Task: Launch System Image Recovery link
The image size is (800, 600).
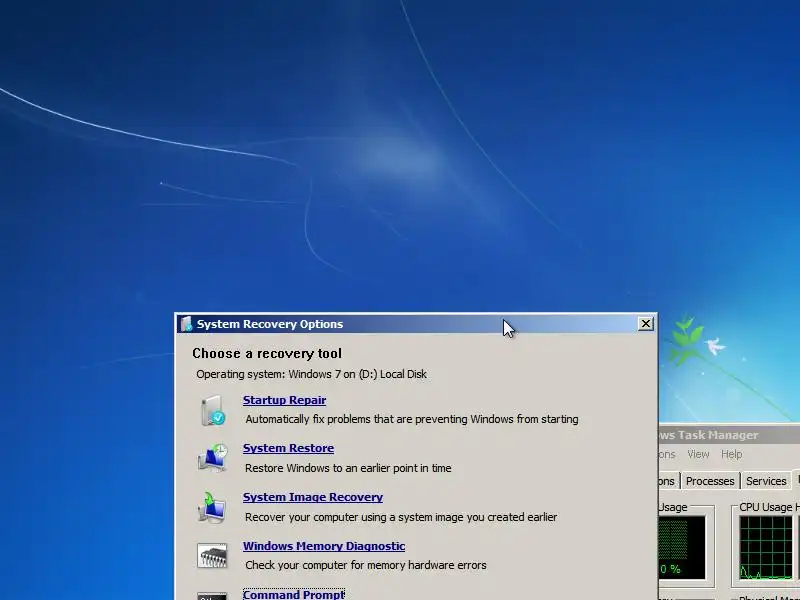Action: pyautogui.click(x=313, y=497)
